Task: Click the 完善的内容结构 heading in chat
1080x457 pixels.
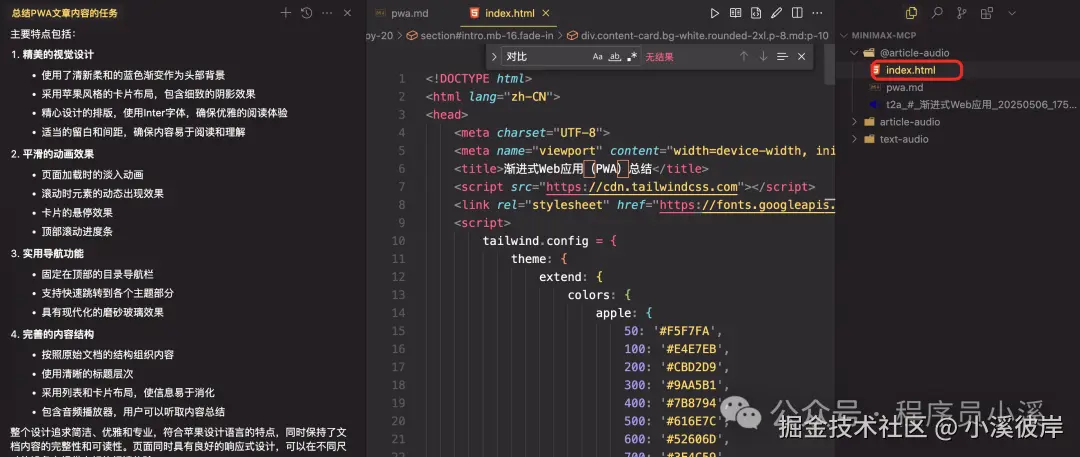Action: (59, 334)
